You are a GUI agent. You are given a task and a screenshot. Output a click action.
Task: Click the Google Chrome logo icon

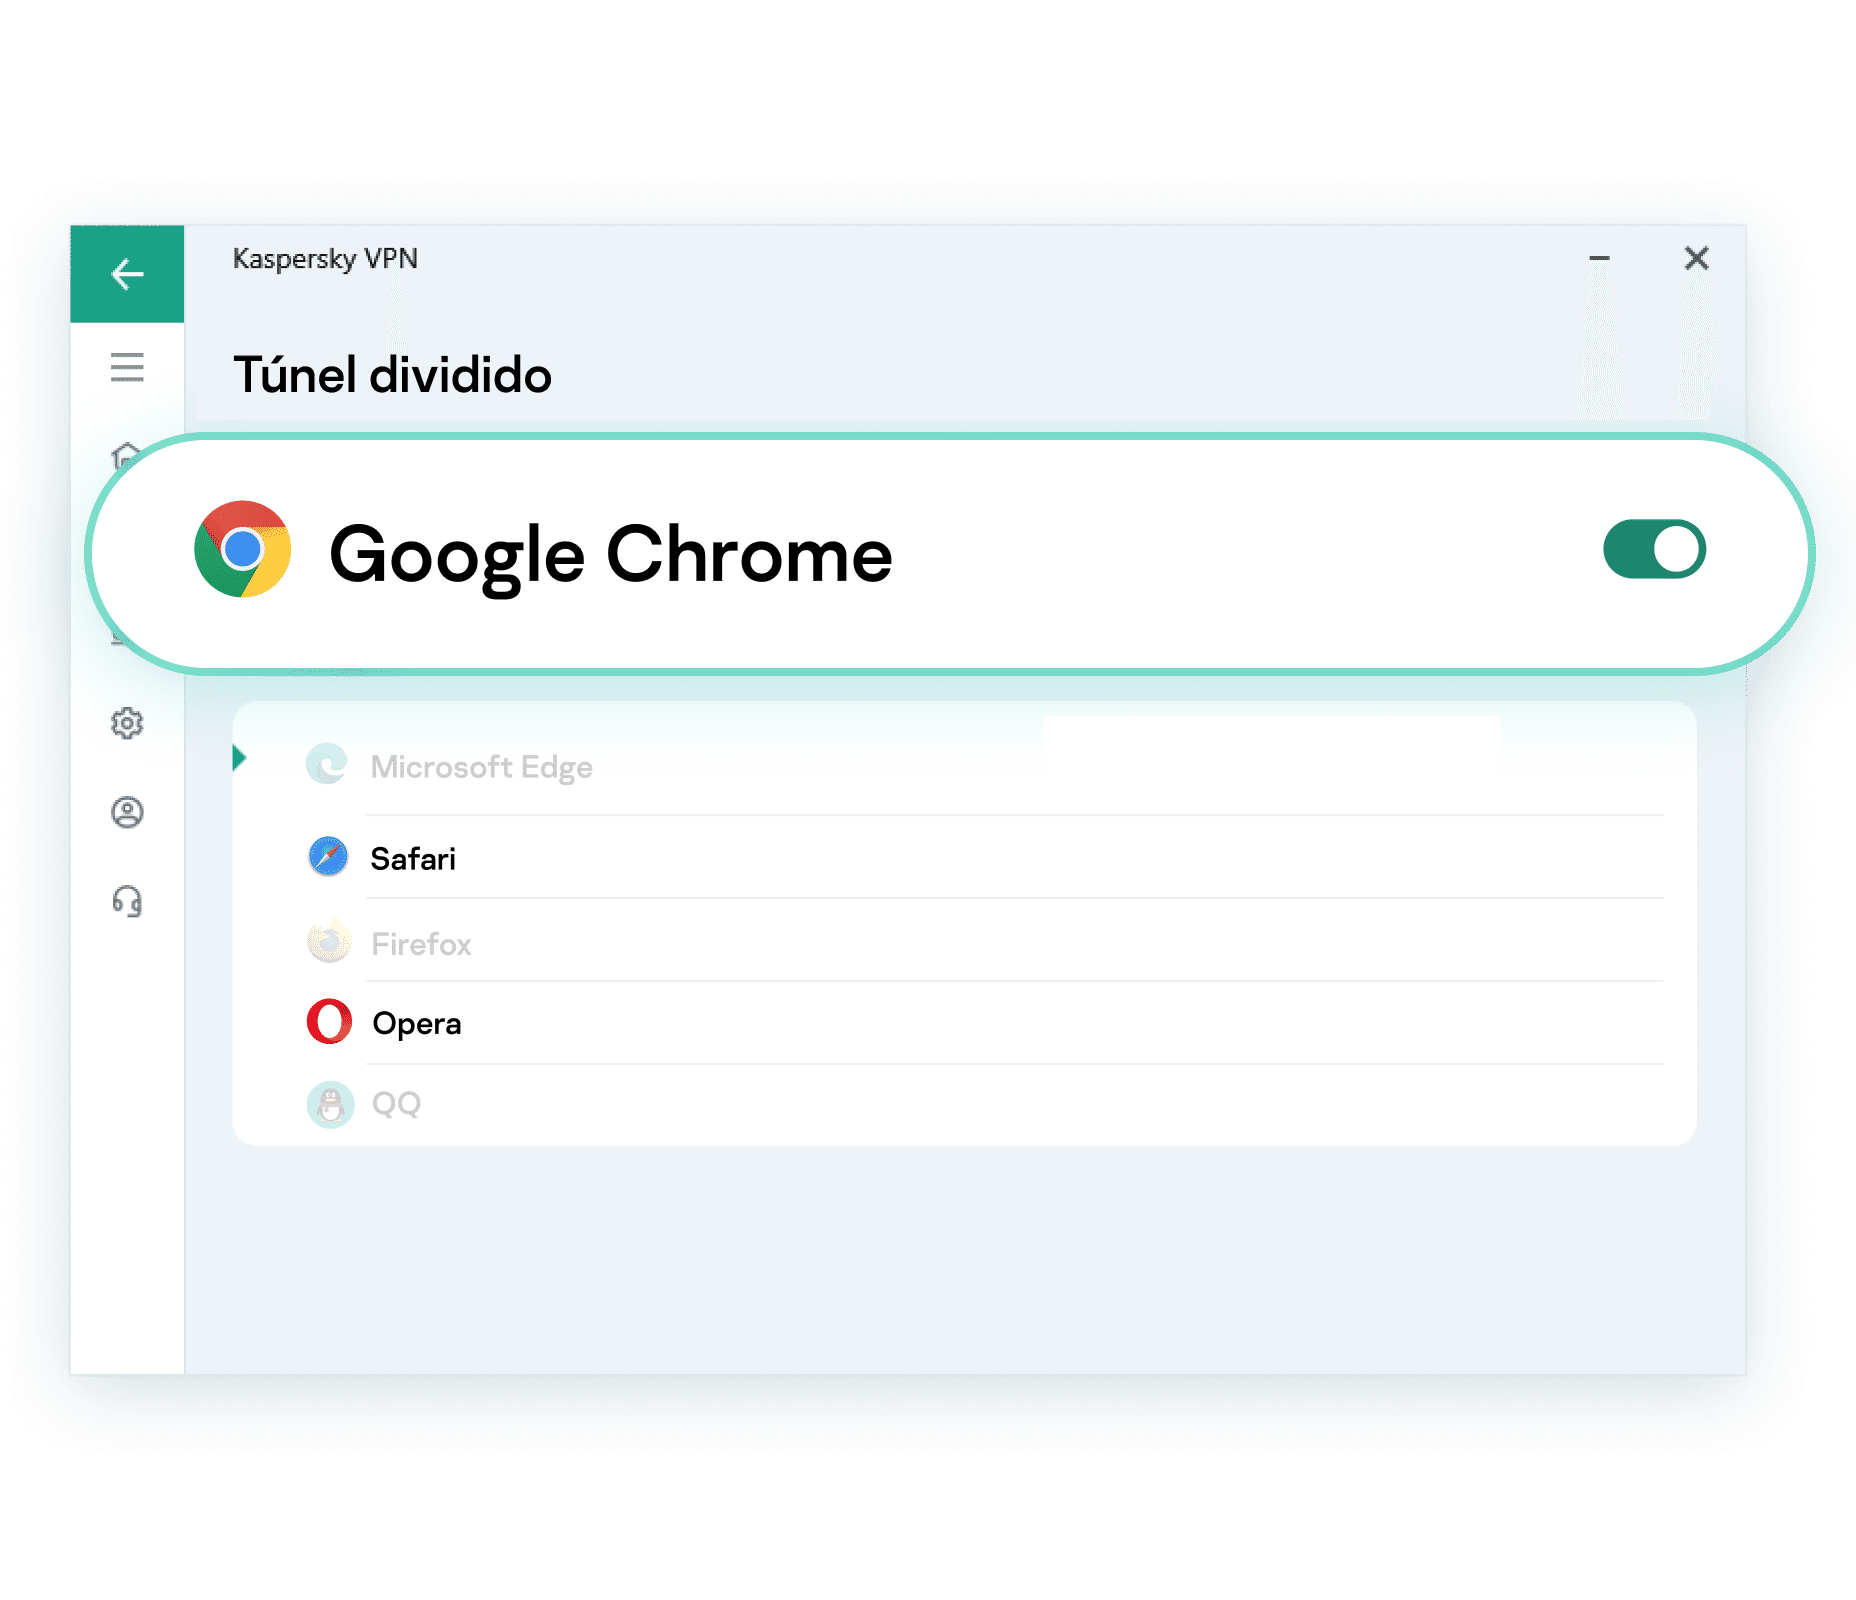243,549
